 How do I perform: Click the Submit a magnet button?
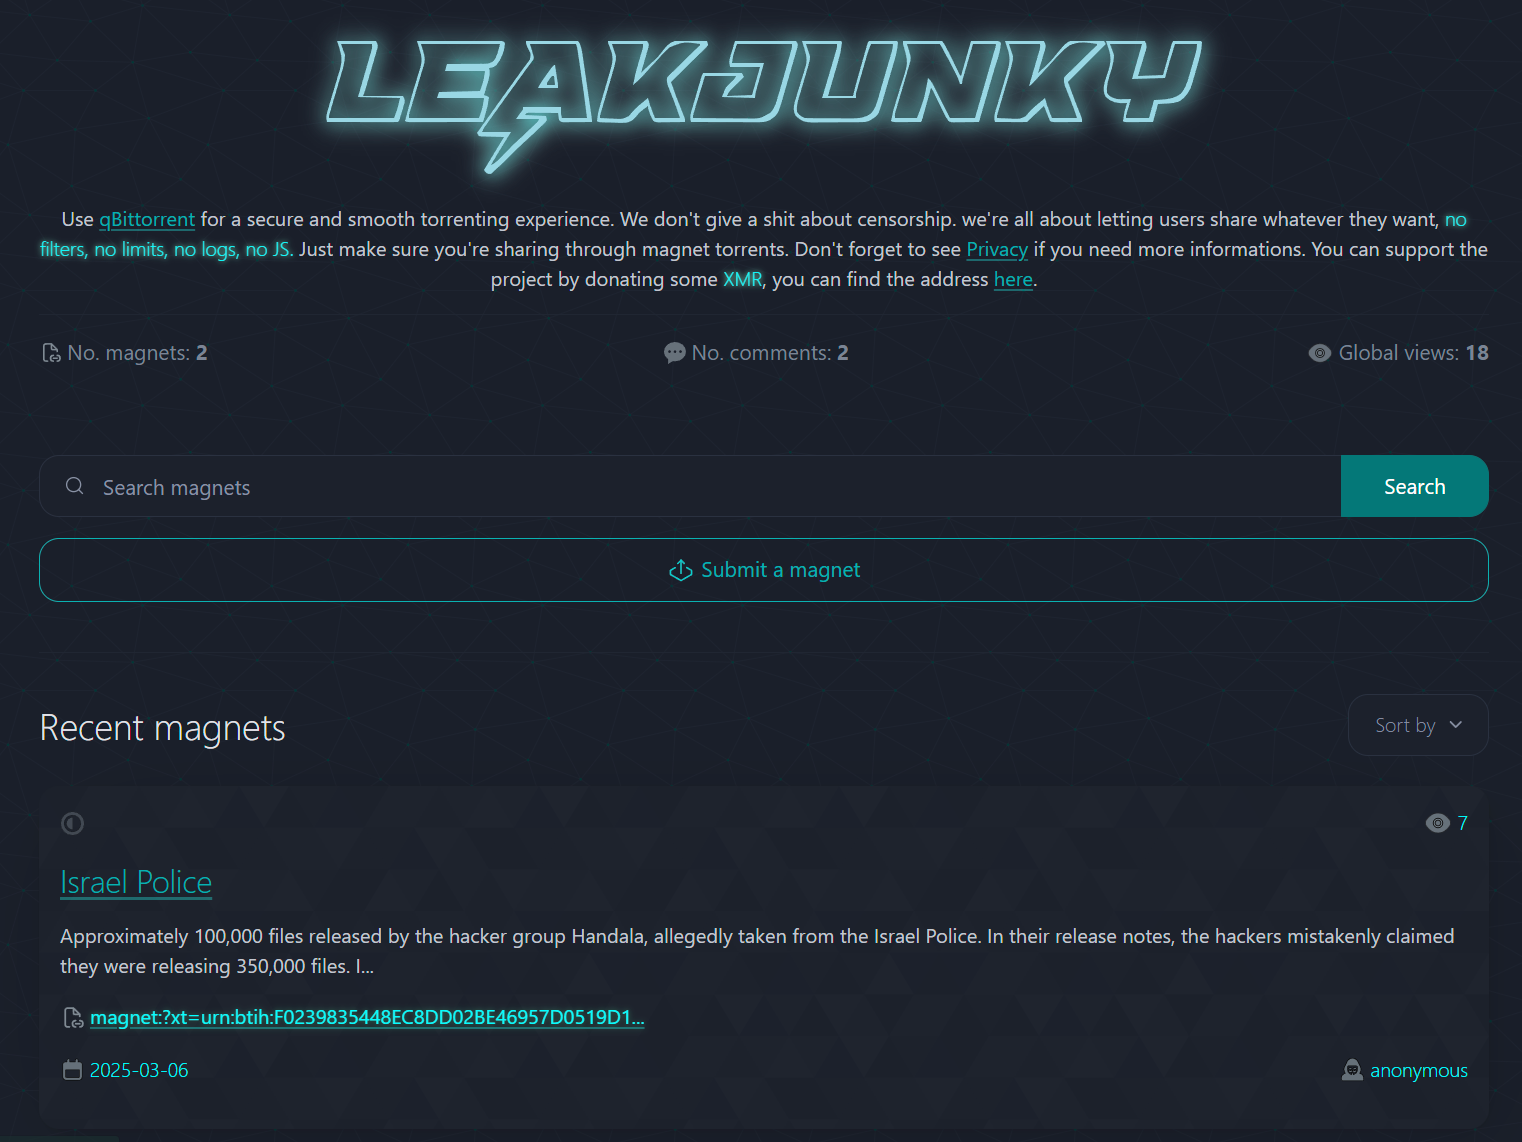764,570
